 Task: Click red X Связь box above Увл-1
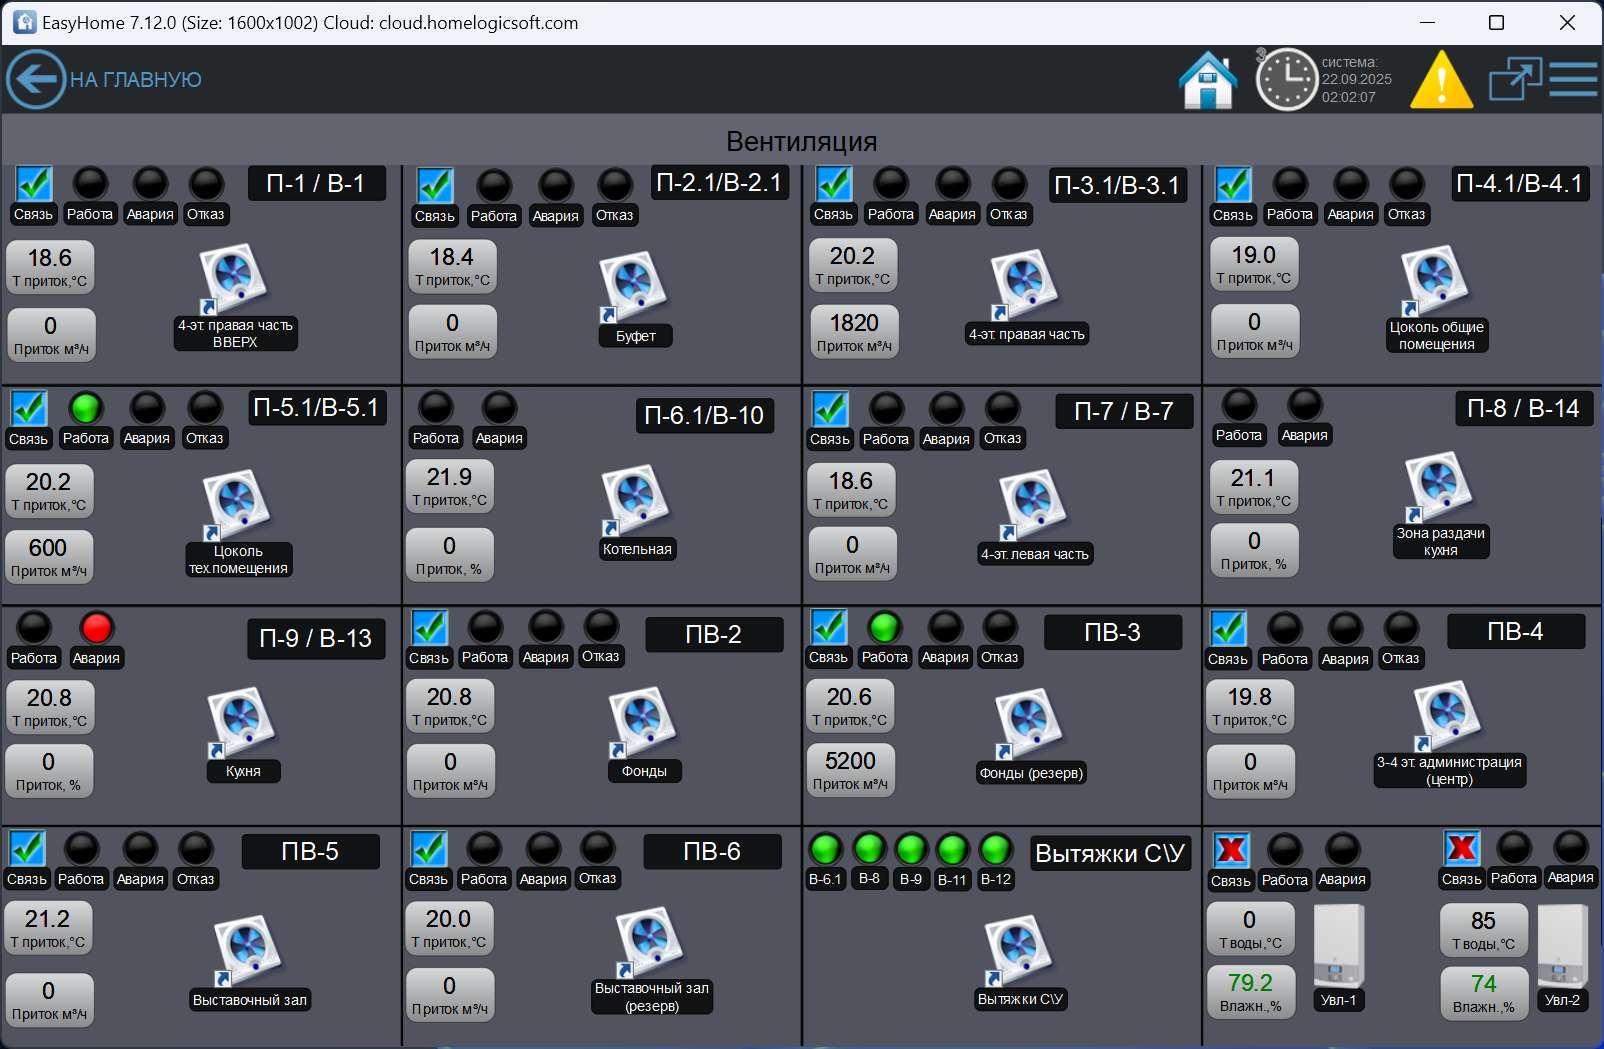1230,850
